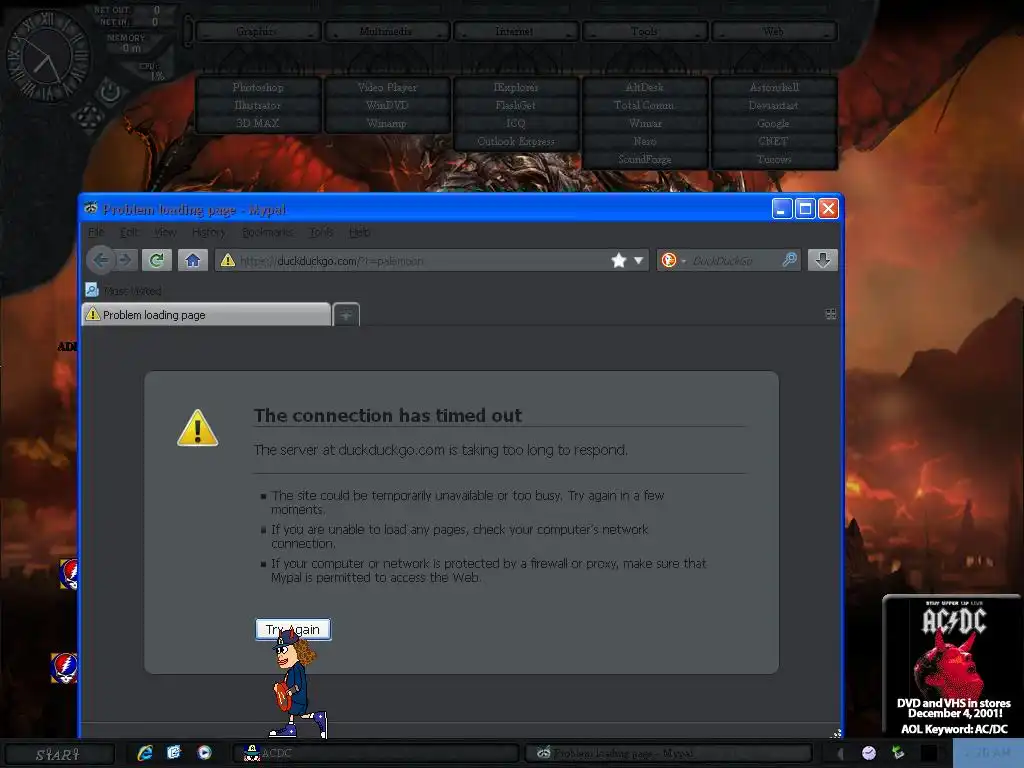Open SoundForge from the Tools list
The width and height of the screenshot is (1024, 768).
pyautogui.click(x=644, y=159)
